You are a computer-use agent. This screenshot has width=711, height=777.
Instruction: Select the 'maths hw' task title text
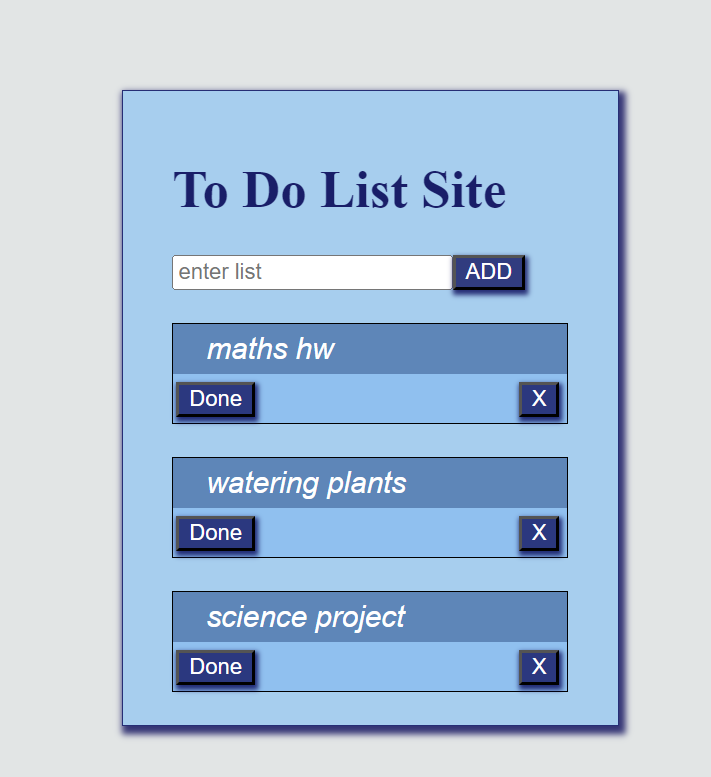coord(270,349)
